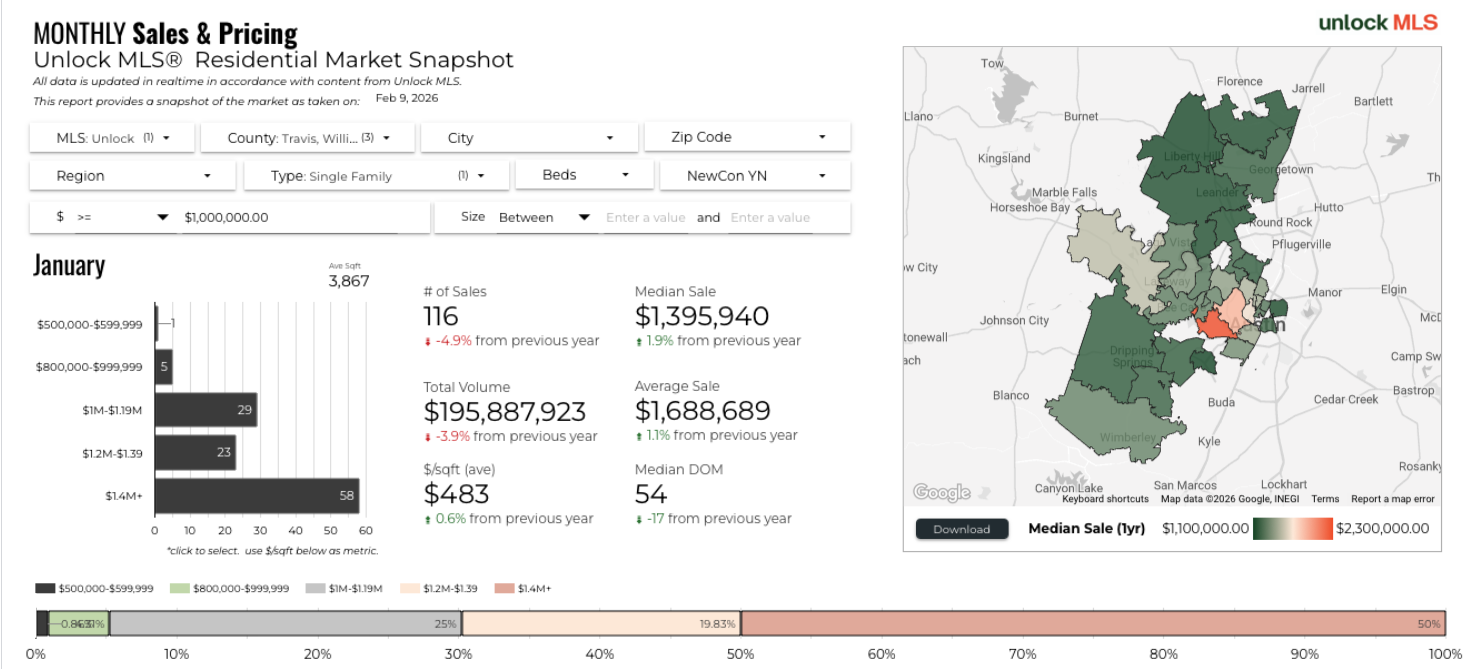Click the green $800,000-$999,999 legend swatch
Viewport: 1468px width, 669px height.
[x=181, y=589]
